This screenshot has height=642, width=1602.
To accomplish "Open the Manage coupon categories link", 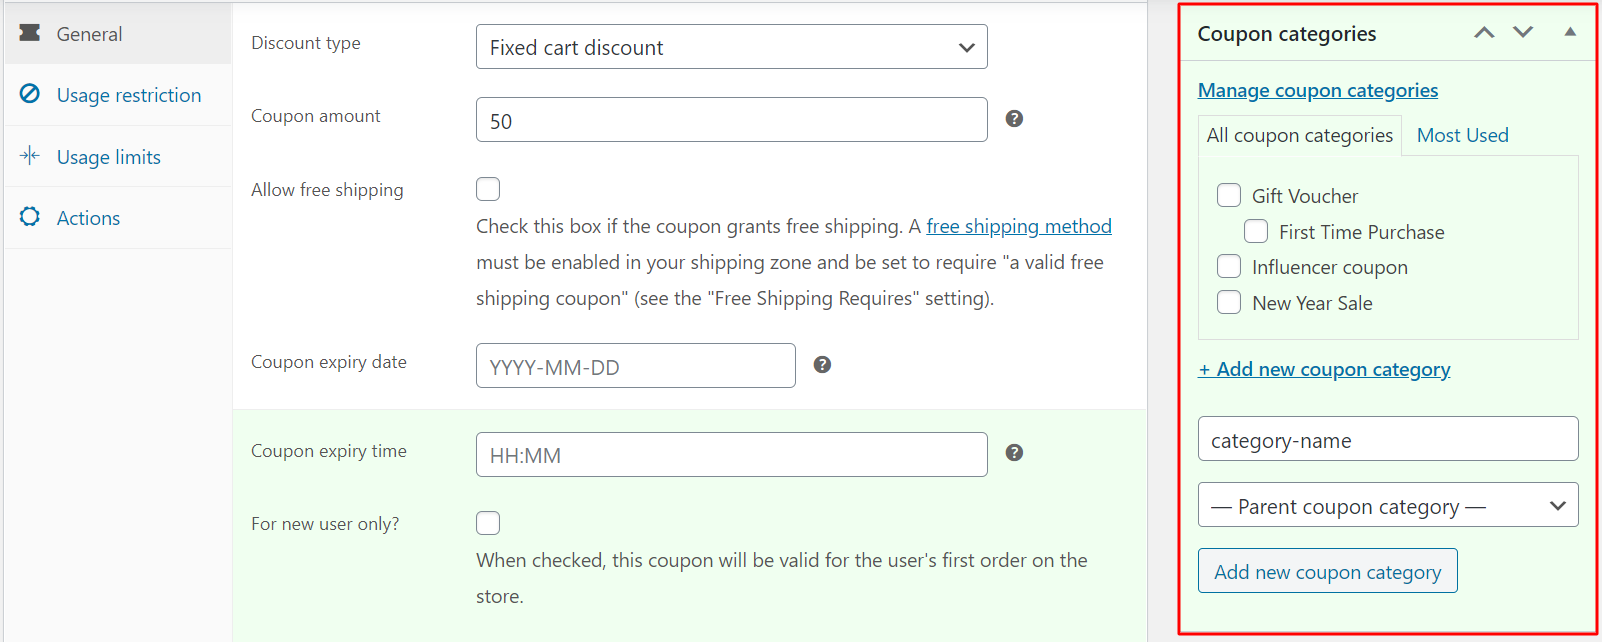I will coord(1317,90).
